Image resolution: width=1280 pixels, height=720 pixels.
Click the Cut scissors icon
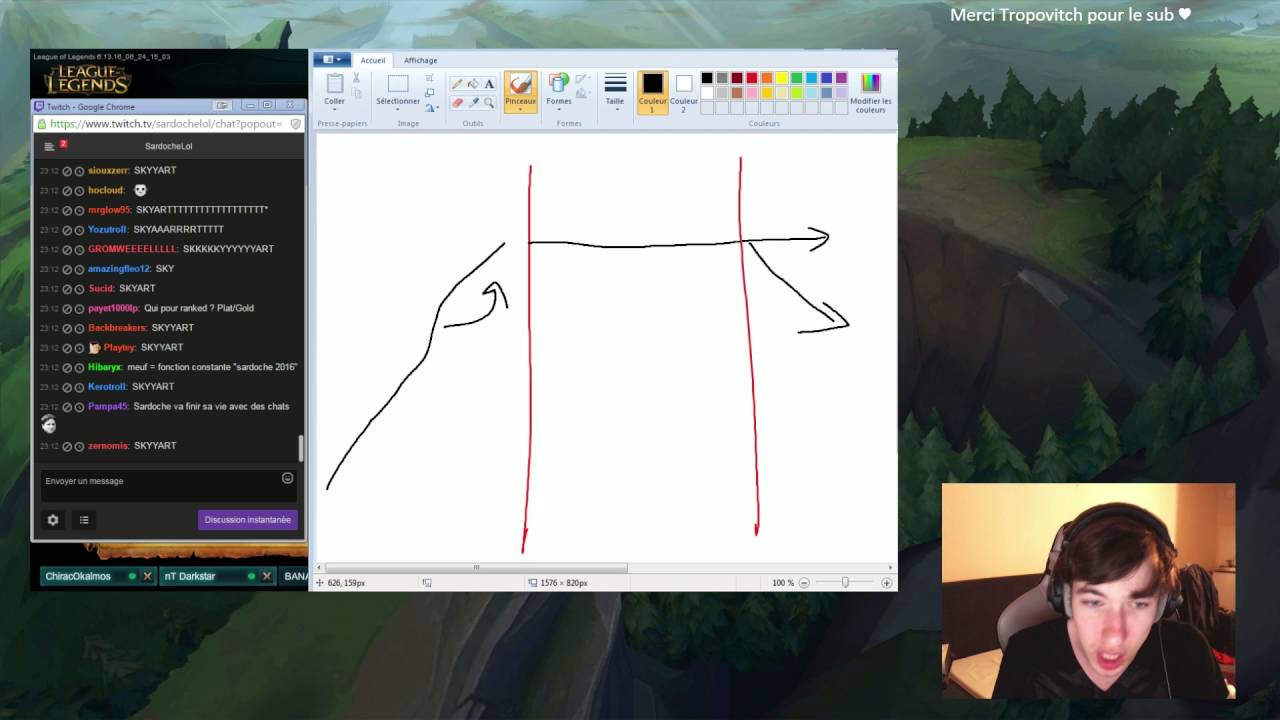pos(356,78)
